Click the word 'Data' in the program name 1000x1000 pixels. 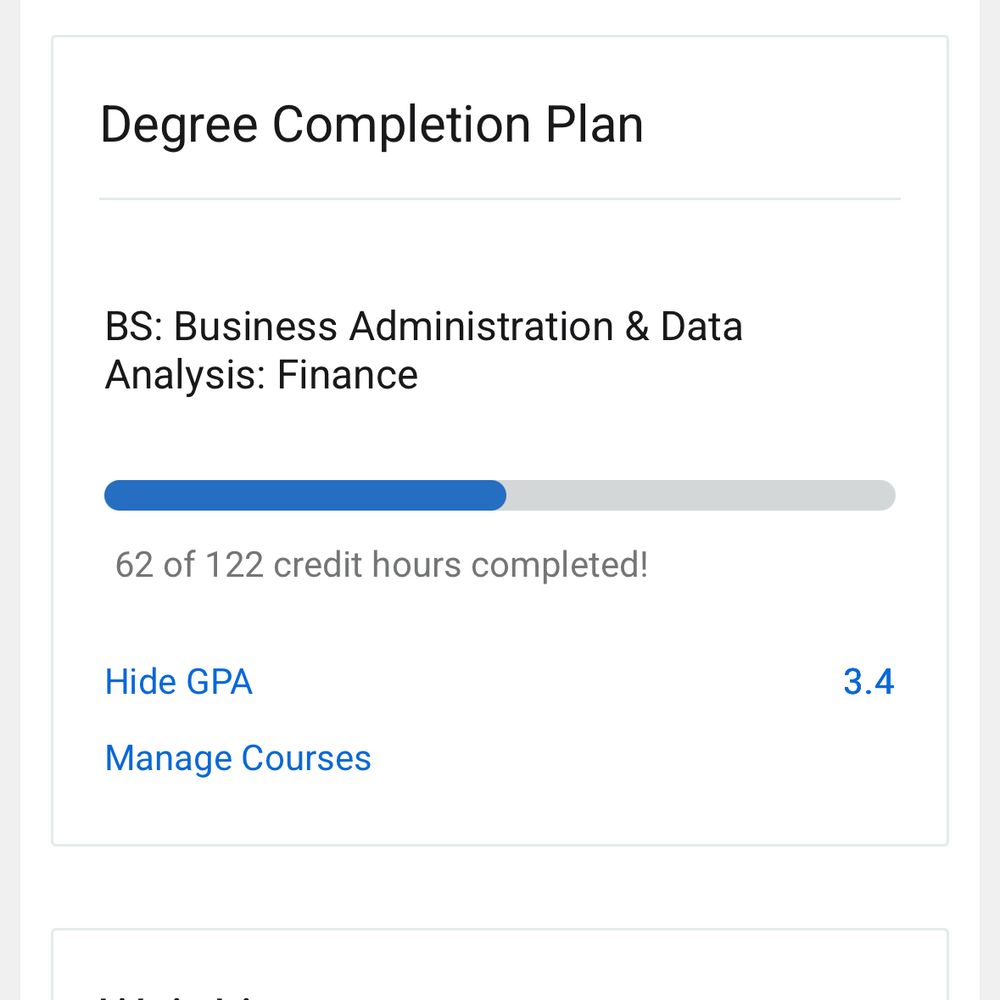701,327
